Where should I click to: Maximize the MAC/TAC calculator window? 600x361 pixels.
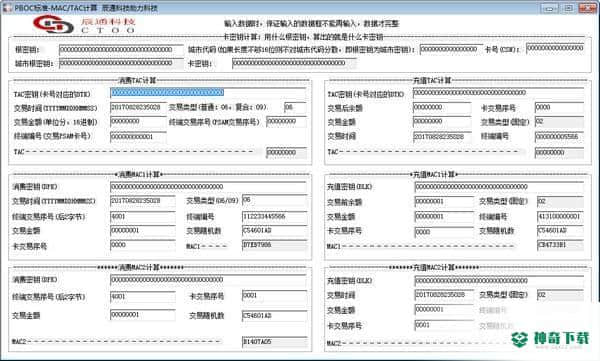click(x=568, y=8)
